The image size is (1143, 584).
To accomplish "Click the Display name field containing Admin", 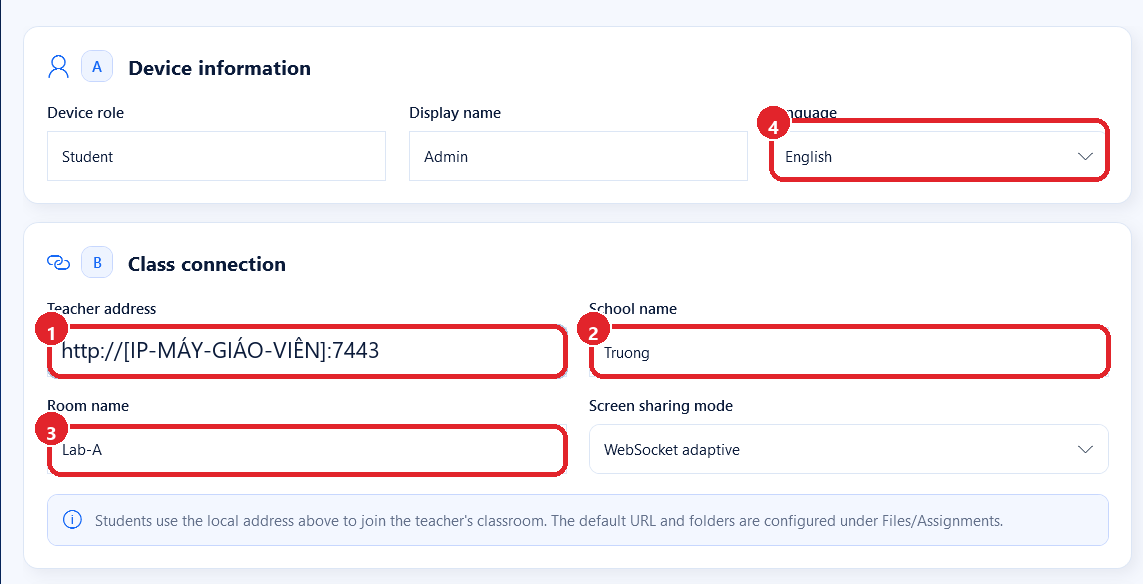I will 578,156.
